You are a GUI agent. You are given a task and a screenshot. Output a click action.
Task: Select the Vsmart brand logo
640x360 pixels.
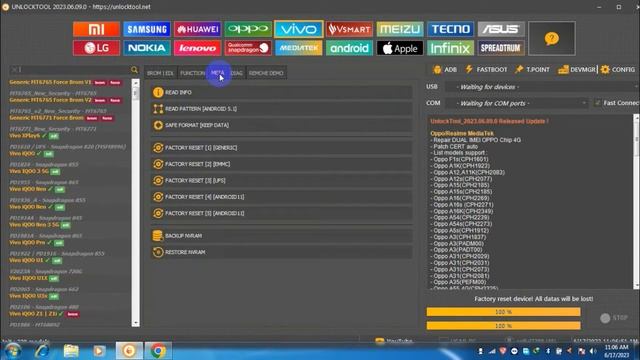click(349, 29)
